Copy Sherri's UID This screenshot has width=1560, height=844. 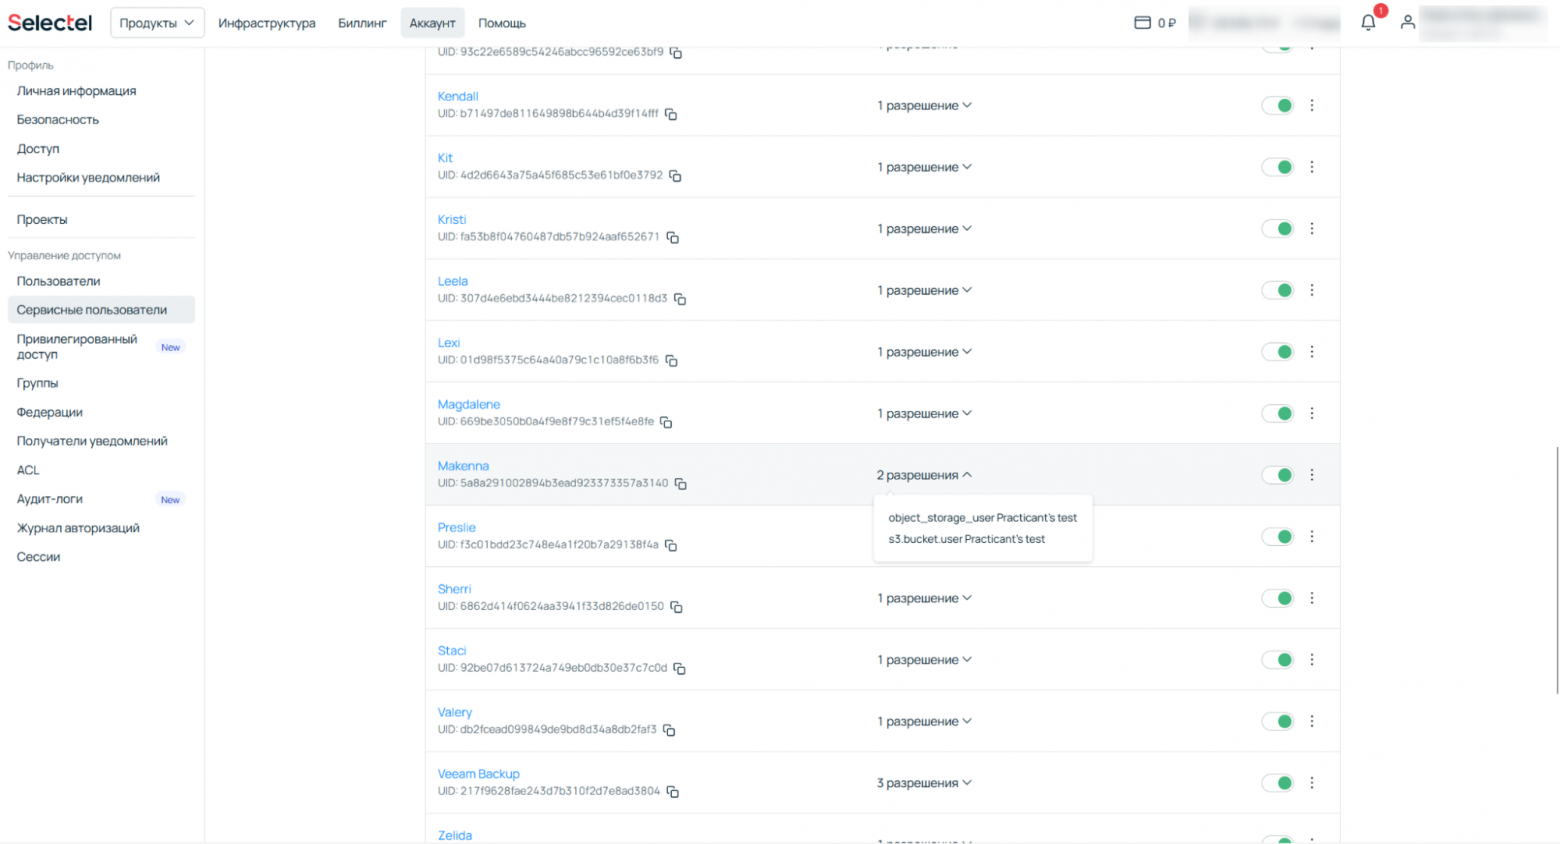pos(676,607)
